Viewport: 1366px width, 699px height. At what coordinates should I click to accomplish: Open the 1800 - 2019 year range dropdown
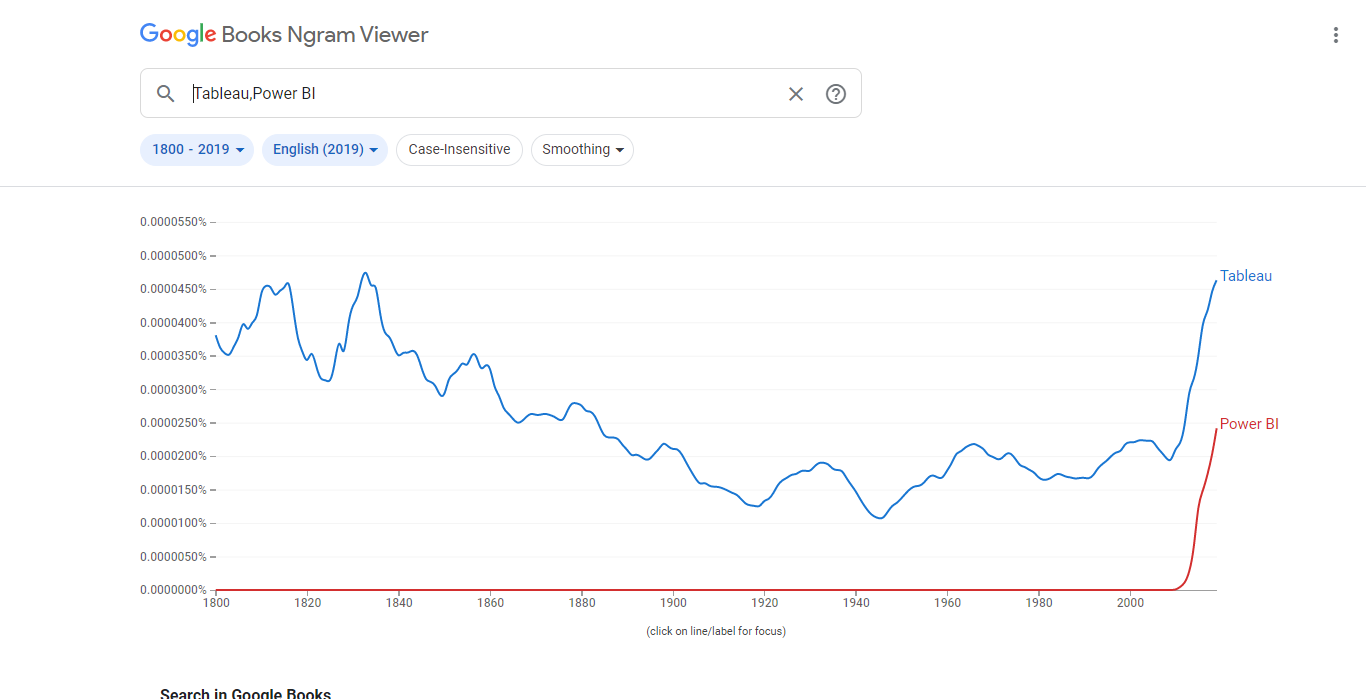tap(197, 150)
